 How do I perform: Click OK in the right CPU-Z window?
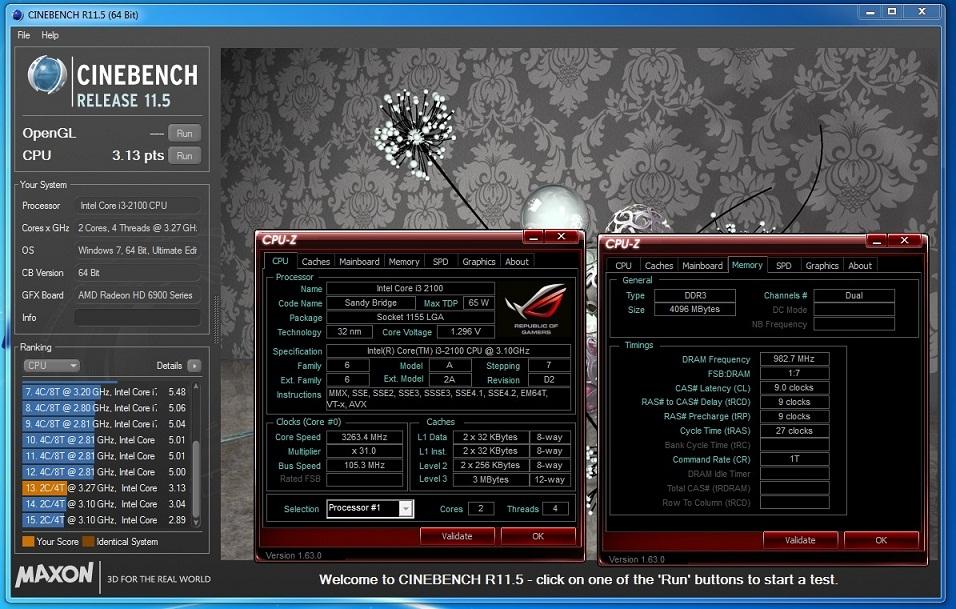click(881, 540)
